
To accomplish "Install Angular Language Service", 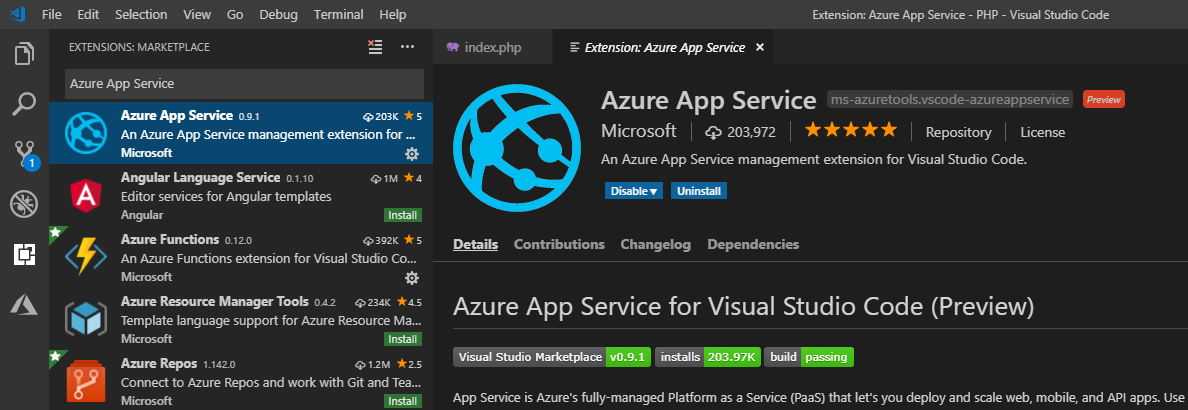I will pyautogui.click(x=402, y=215).
